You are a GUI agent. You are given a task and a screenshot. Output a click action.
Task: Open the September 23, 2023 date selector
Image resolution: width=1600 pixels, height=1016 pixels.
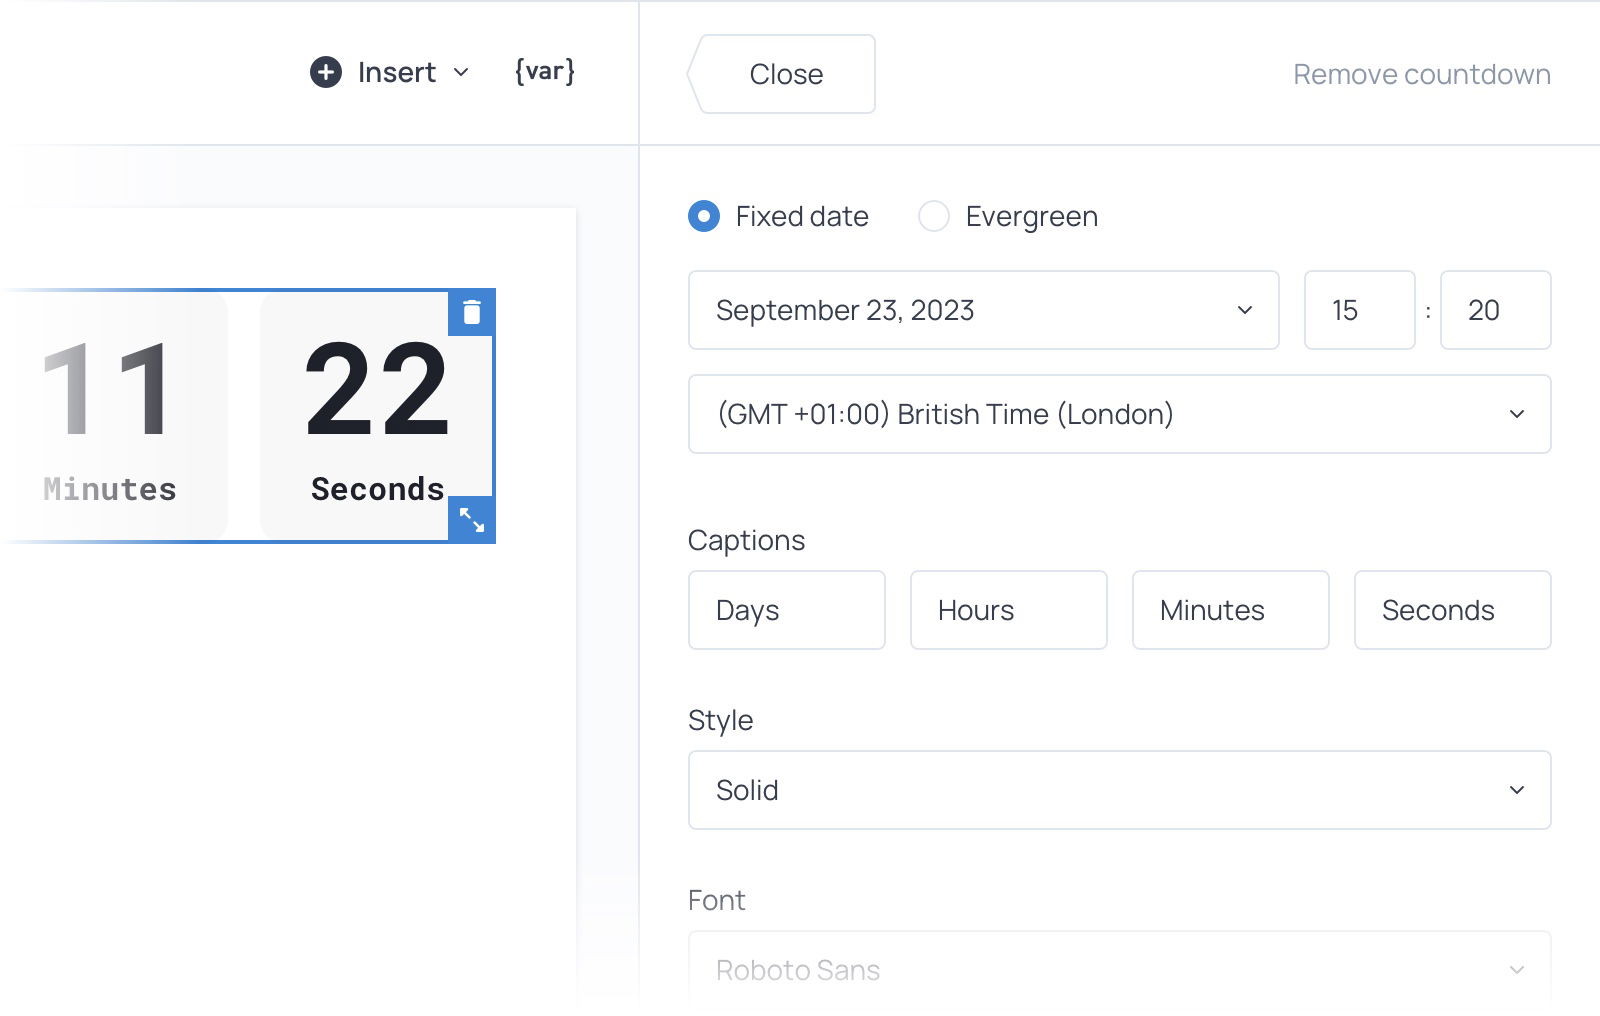[x=983, y=311]
